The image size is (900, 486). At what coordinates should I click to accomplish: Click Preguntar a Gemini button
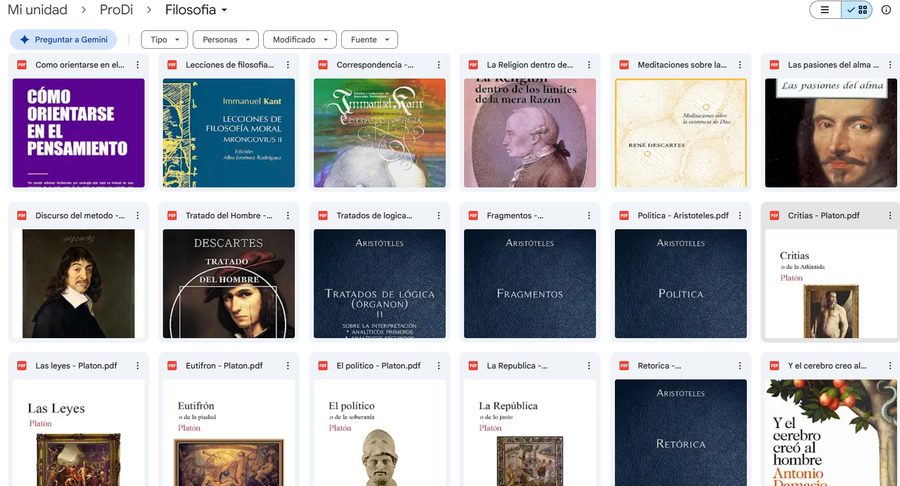(x=63, y=40)
